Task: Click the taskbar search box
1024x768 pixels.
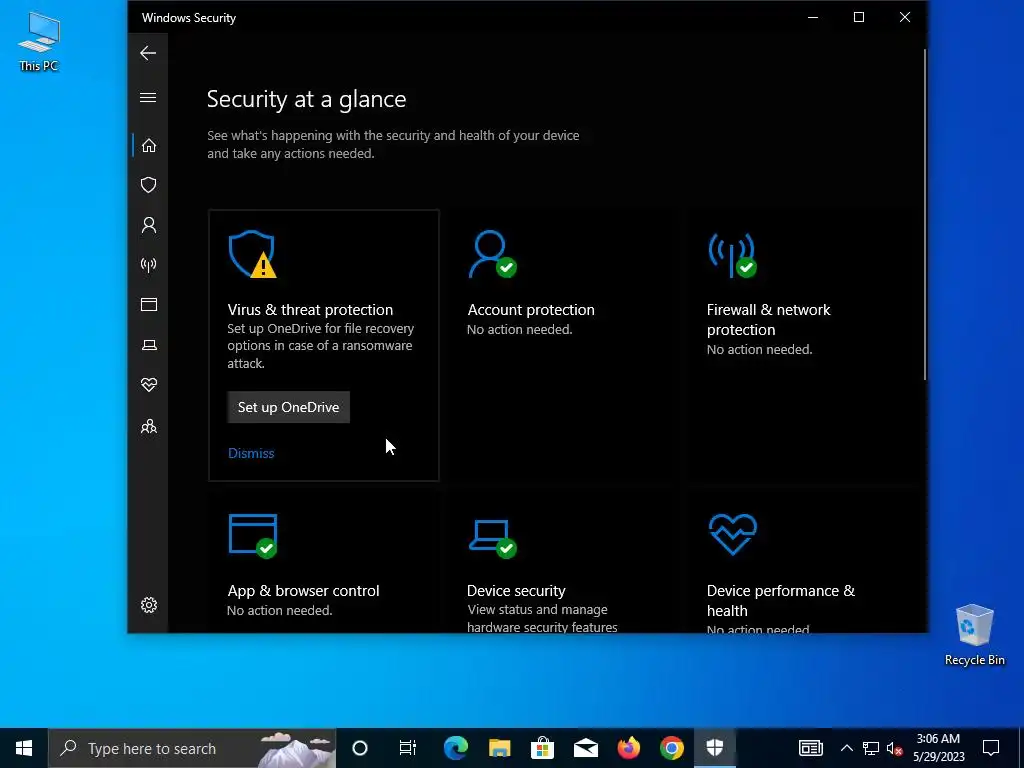Action: coord(192,748)
